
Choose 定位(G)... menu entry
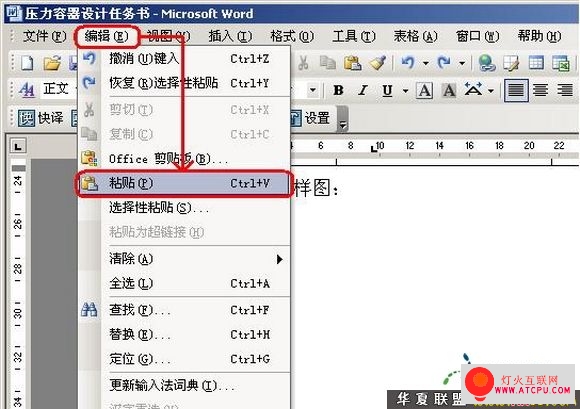(184, 359)
